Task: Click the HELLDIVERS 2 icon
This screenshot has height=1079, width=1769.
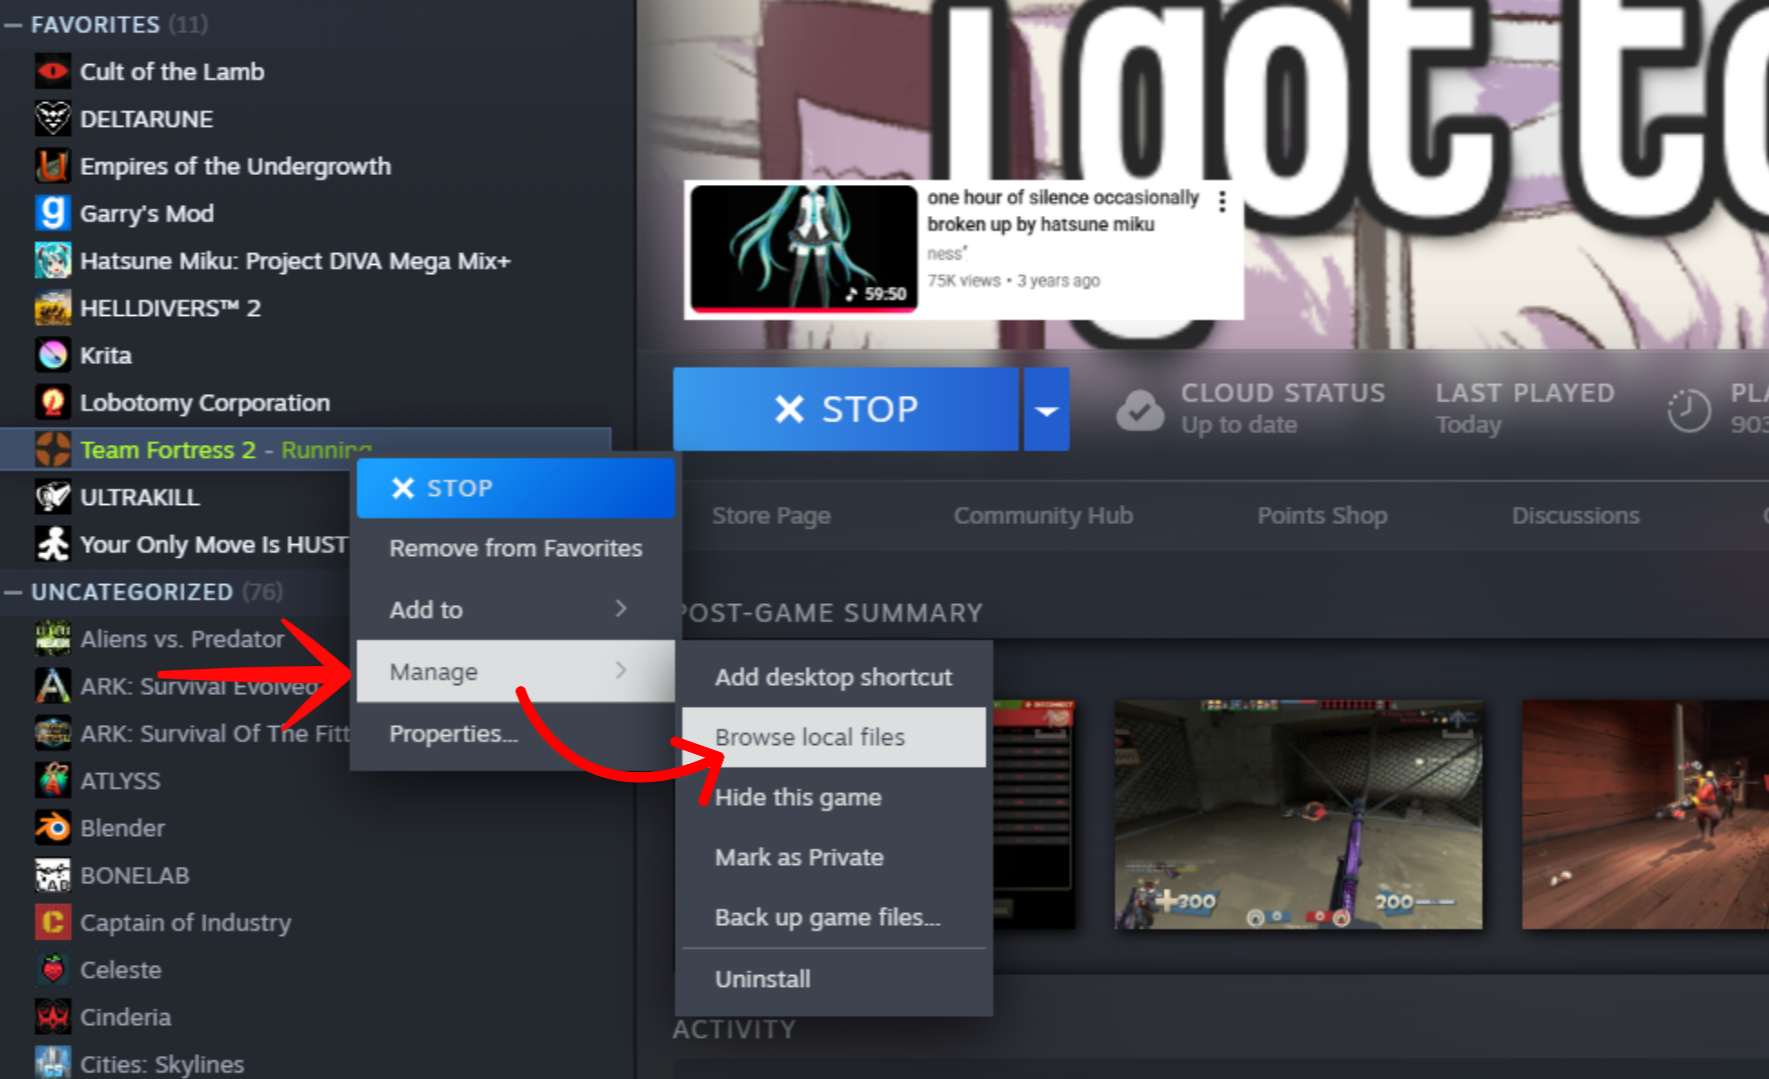Action: tap(53, 308)
